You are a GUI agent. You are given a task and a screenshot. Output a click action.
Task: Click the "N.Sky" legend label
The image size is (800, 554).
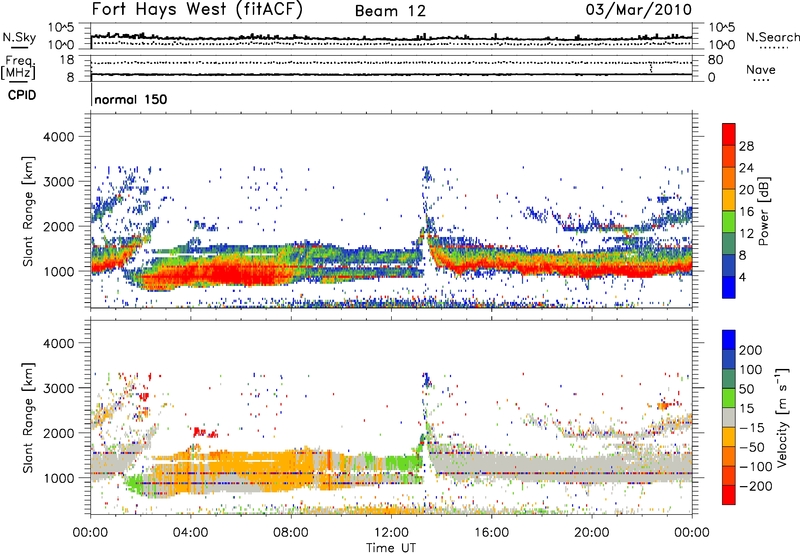click(19, 37)
